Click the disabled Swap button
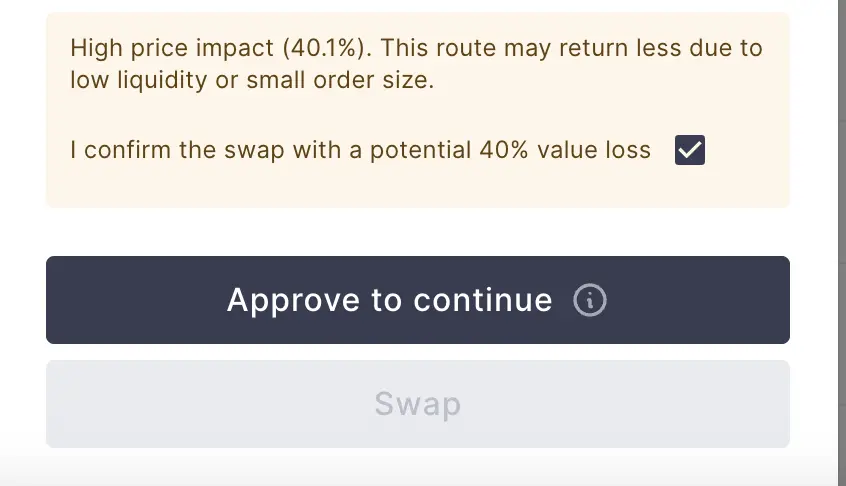 click(417, 404)
